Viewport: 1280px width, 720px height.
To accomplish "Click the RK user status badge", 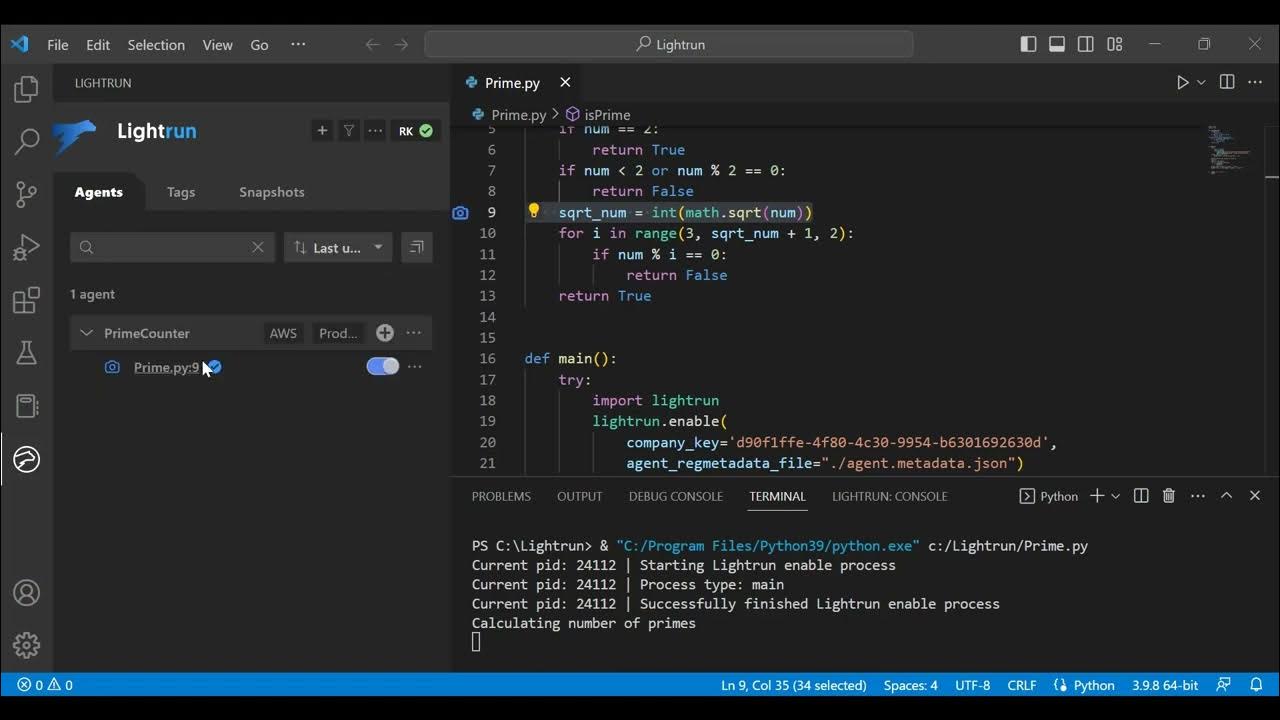I will (415, 131).
